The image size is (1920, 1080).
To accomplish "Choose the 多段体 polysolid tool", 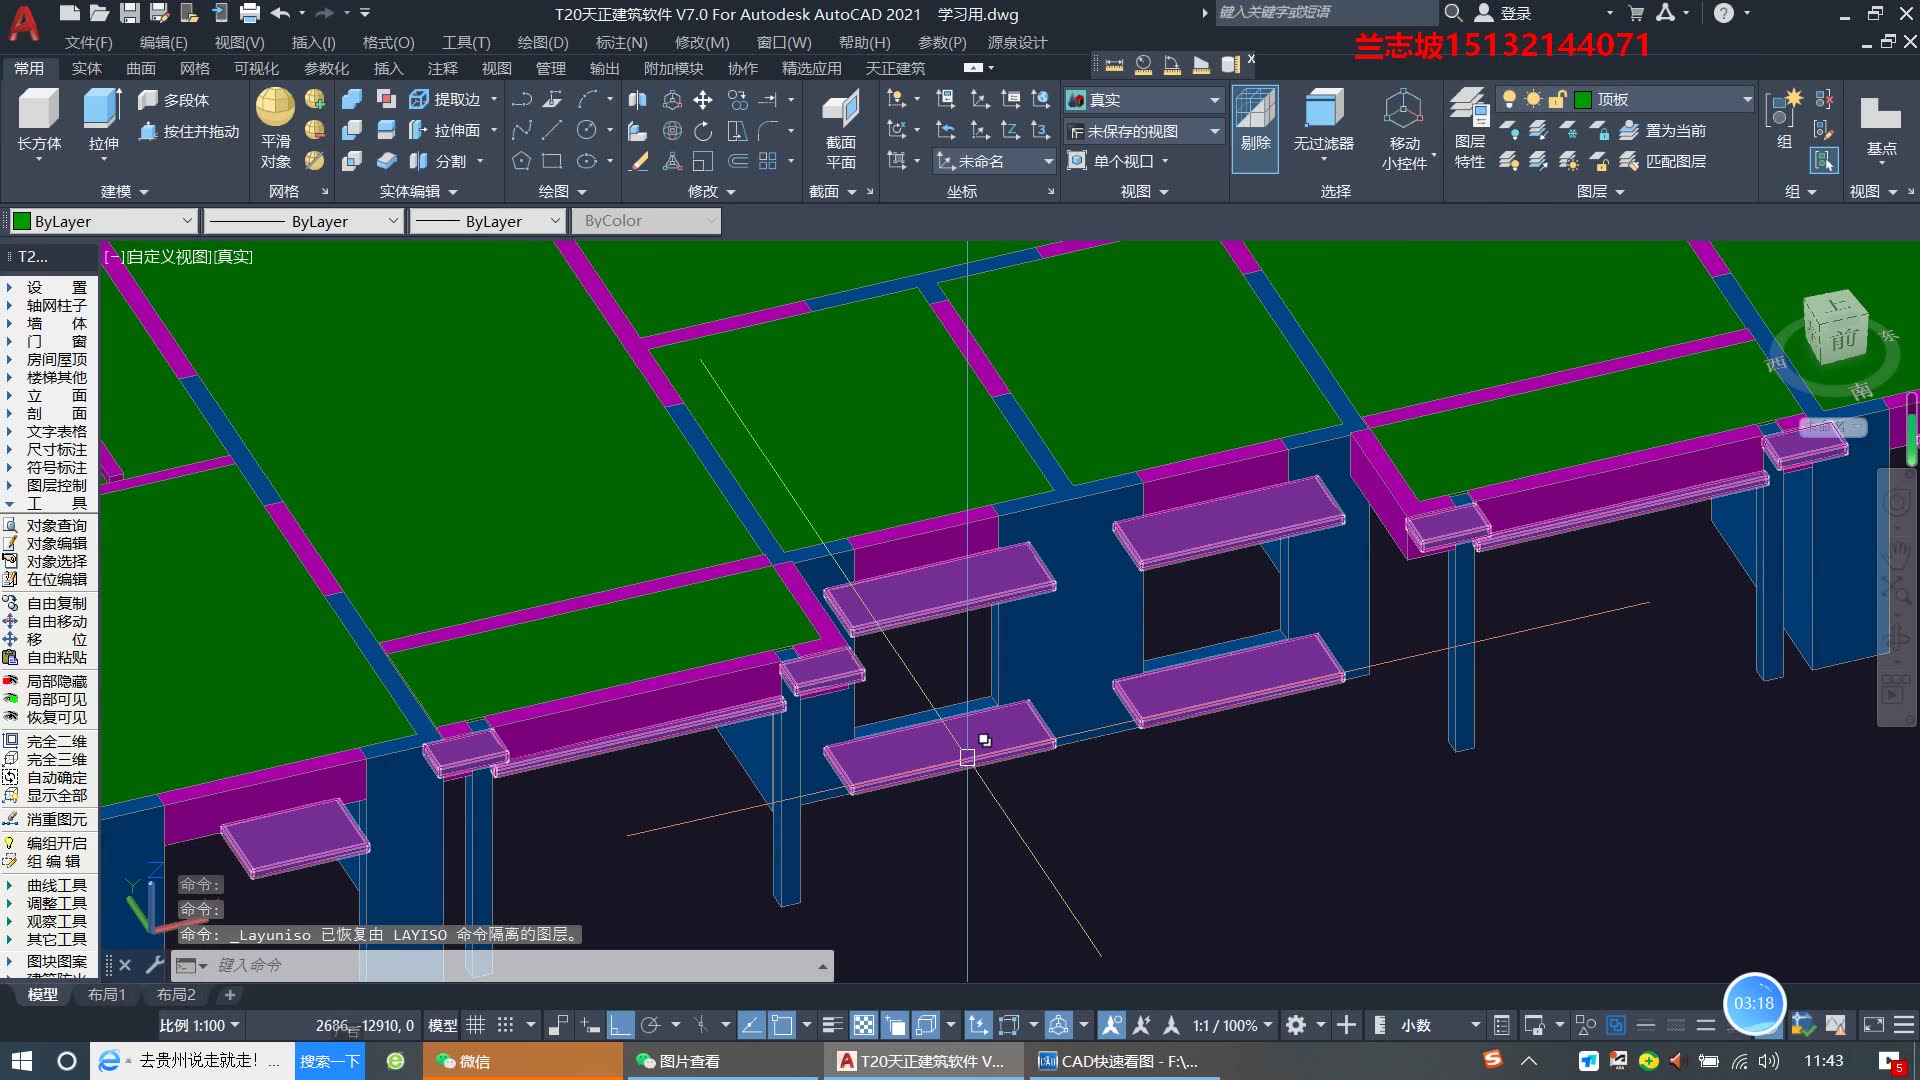I will coord(173,100).
